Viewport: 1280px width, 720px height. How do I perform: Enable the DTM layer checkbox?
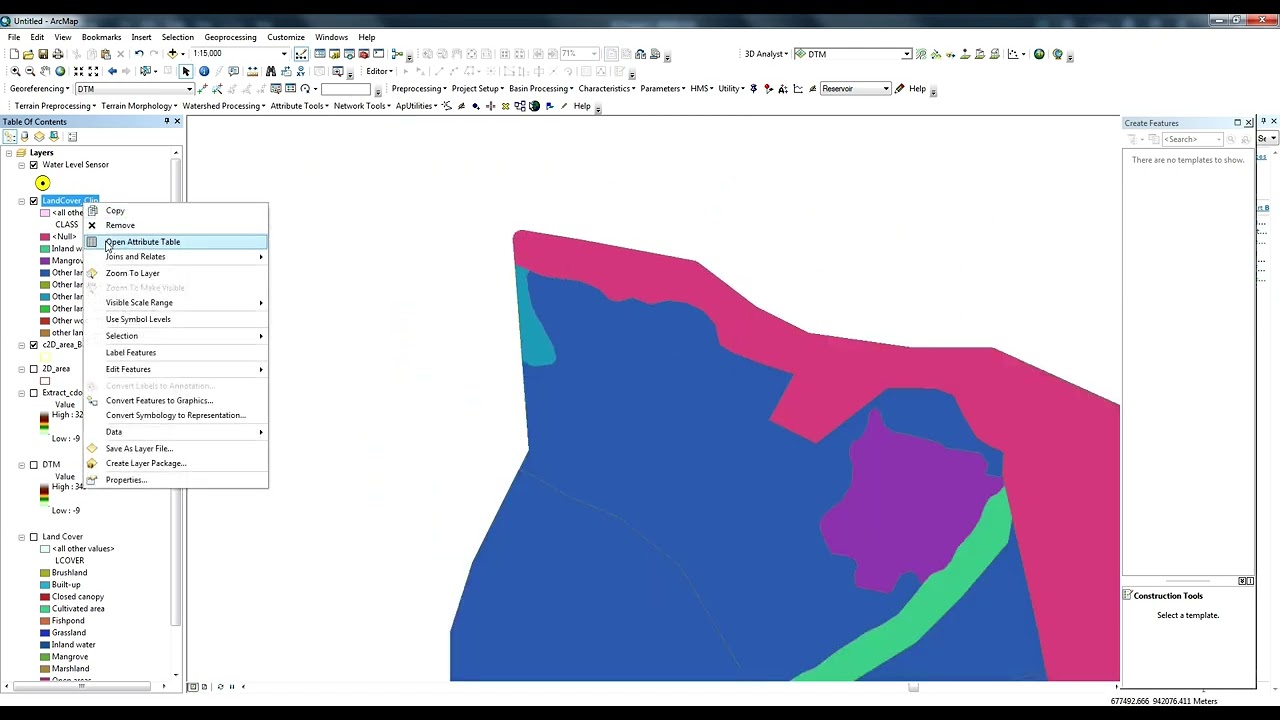pos(34,465)
